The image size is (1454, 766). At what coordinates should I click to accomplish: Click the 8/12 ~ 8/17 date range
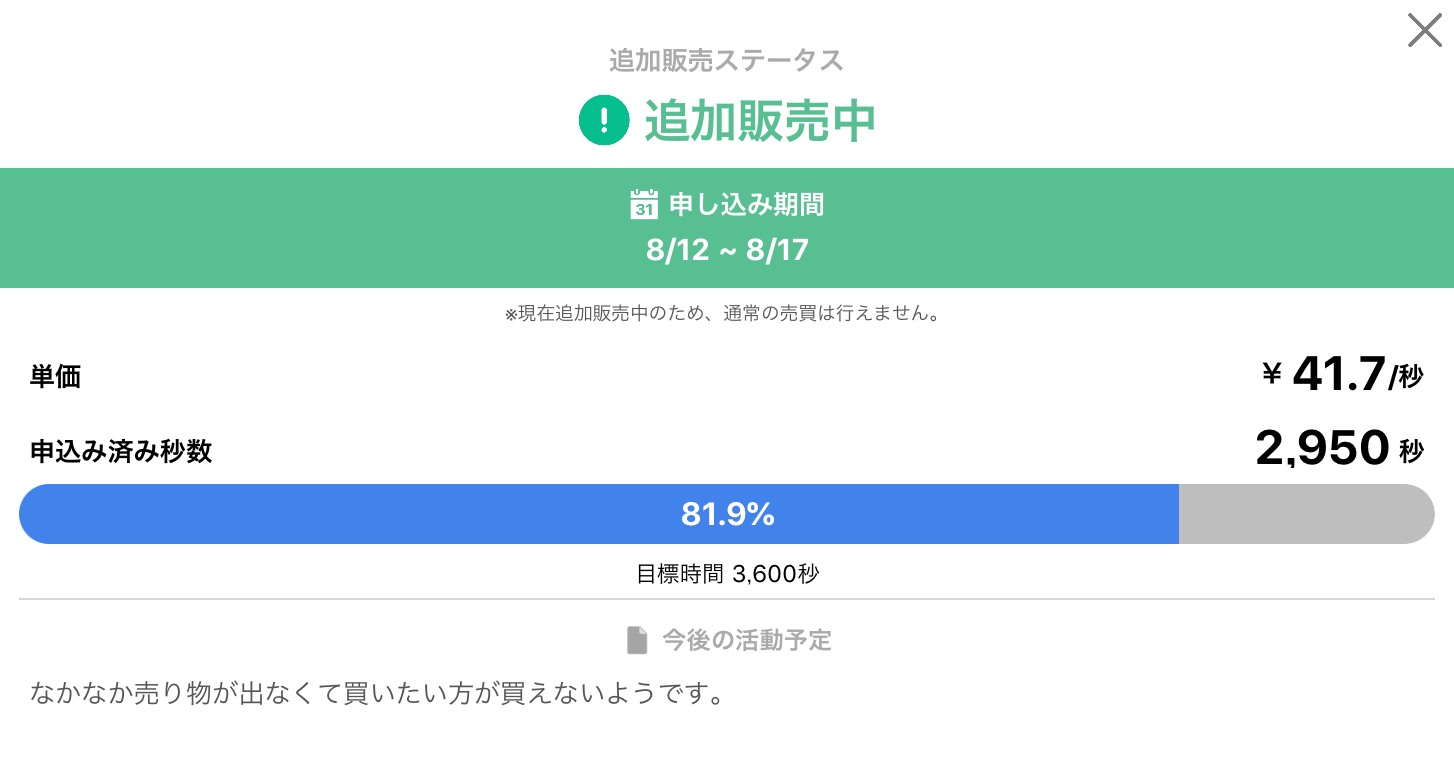pyautogui.click(x=727, y=250)
